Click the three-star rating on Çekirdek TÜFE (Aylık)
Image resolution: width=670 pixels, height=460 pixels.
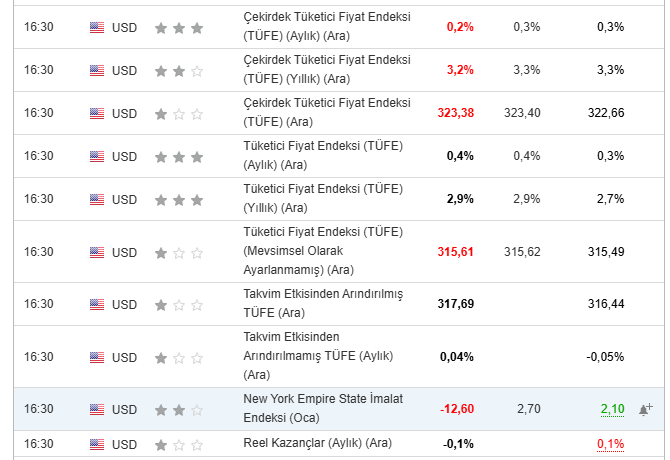click(x=179, y=28)
